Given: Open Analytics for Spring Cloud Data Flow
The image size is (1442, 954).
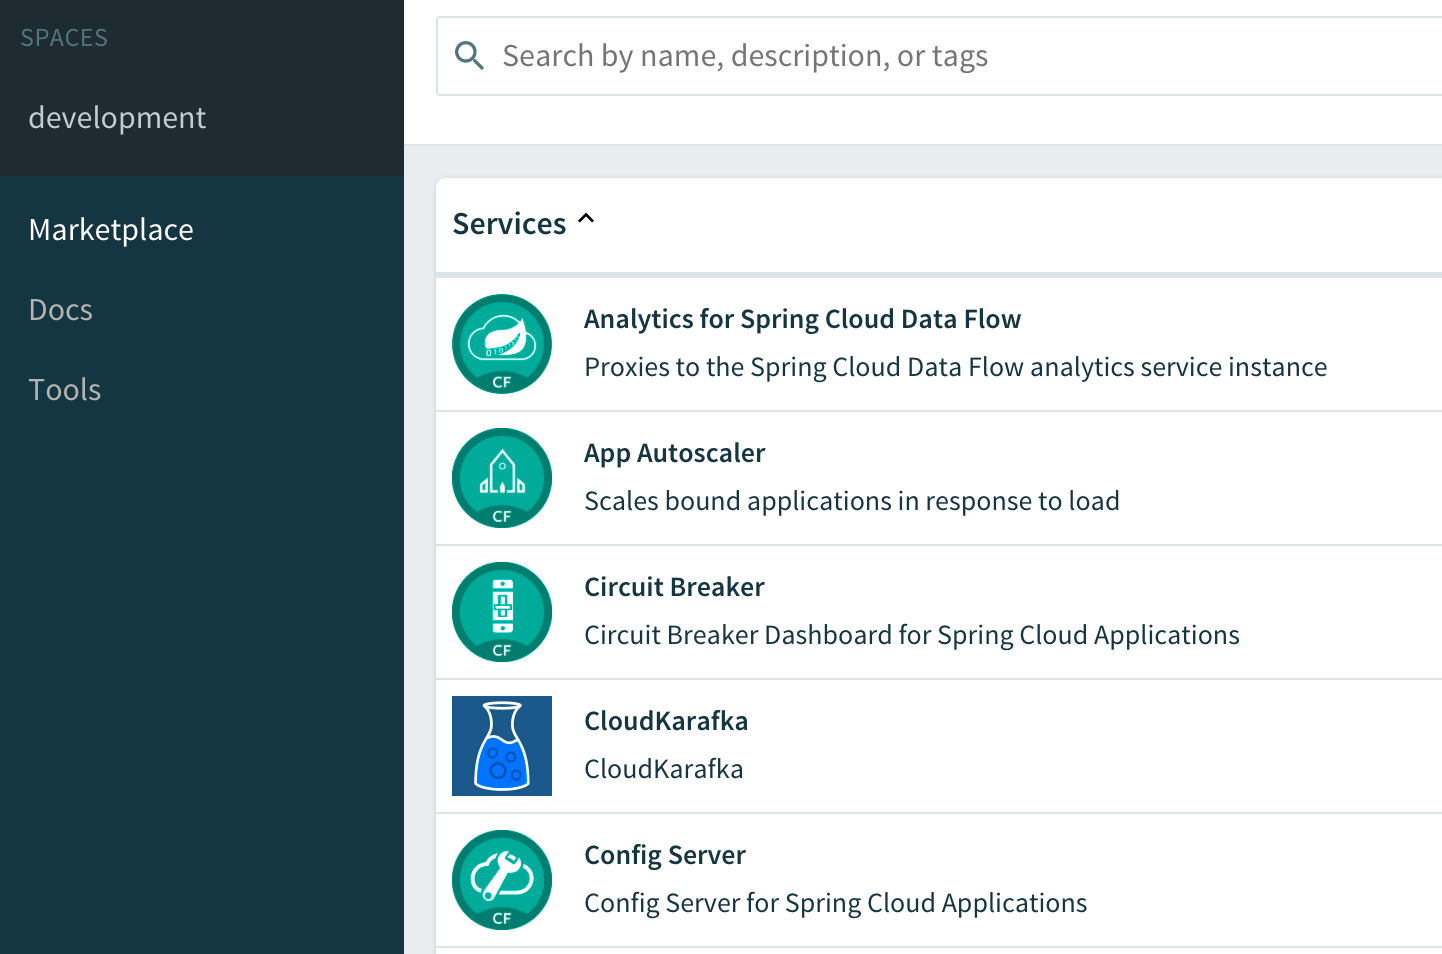Looking at the screenshot, I should (x=802, y=318).
